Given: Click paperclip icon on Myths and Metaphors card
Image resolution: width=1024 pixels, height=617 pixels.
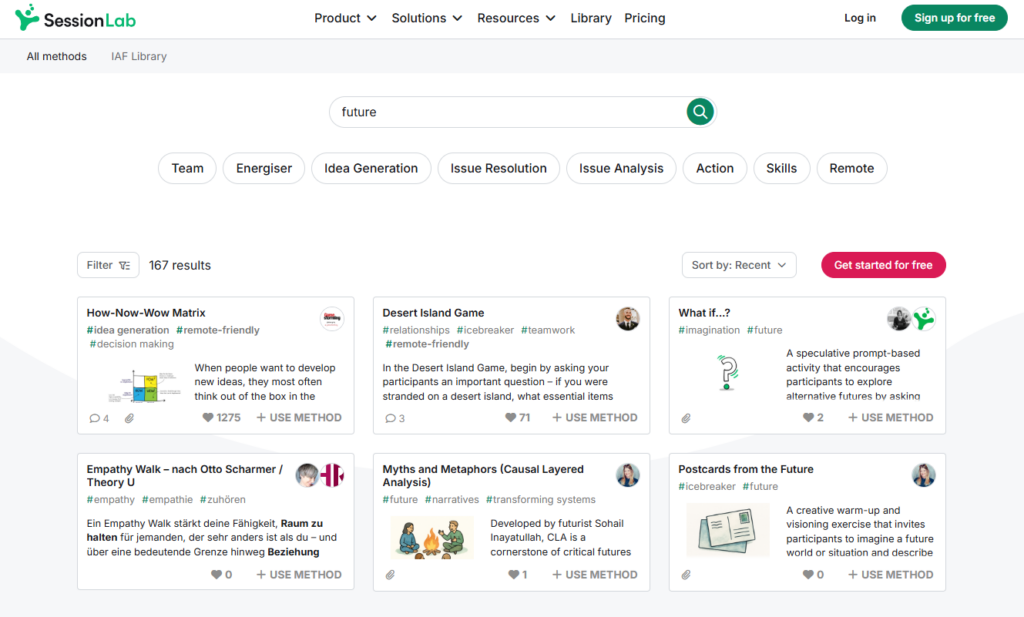Looking at the screenshot, I should click(390, 575).
